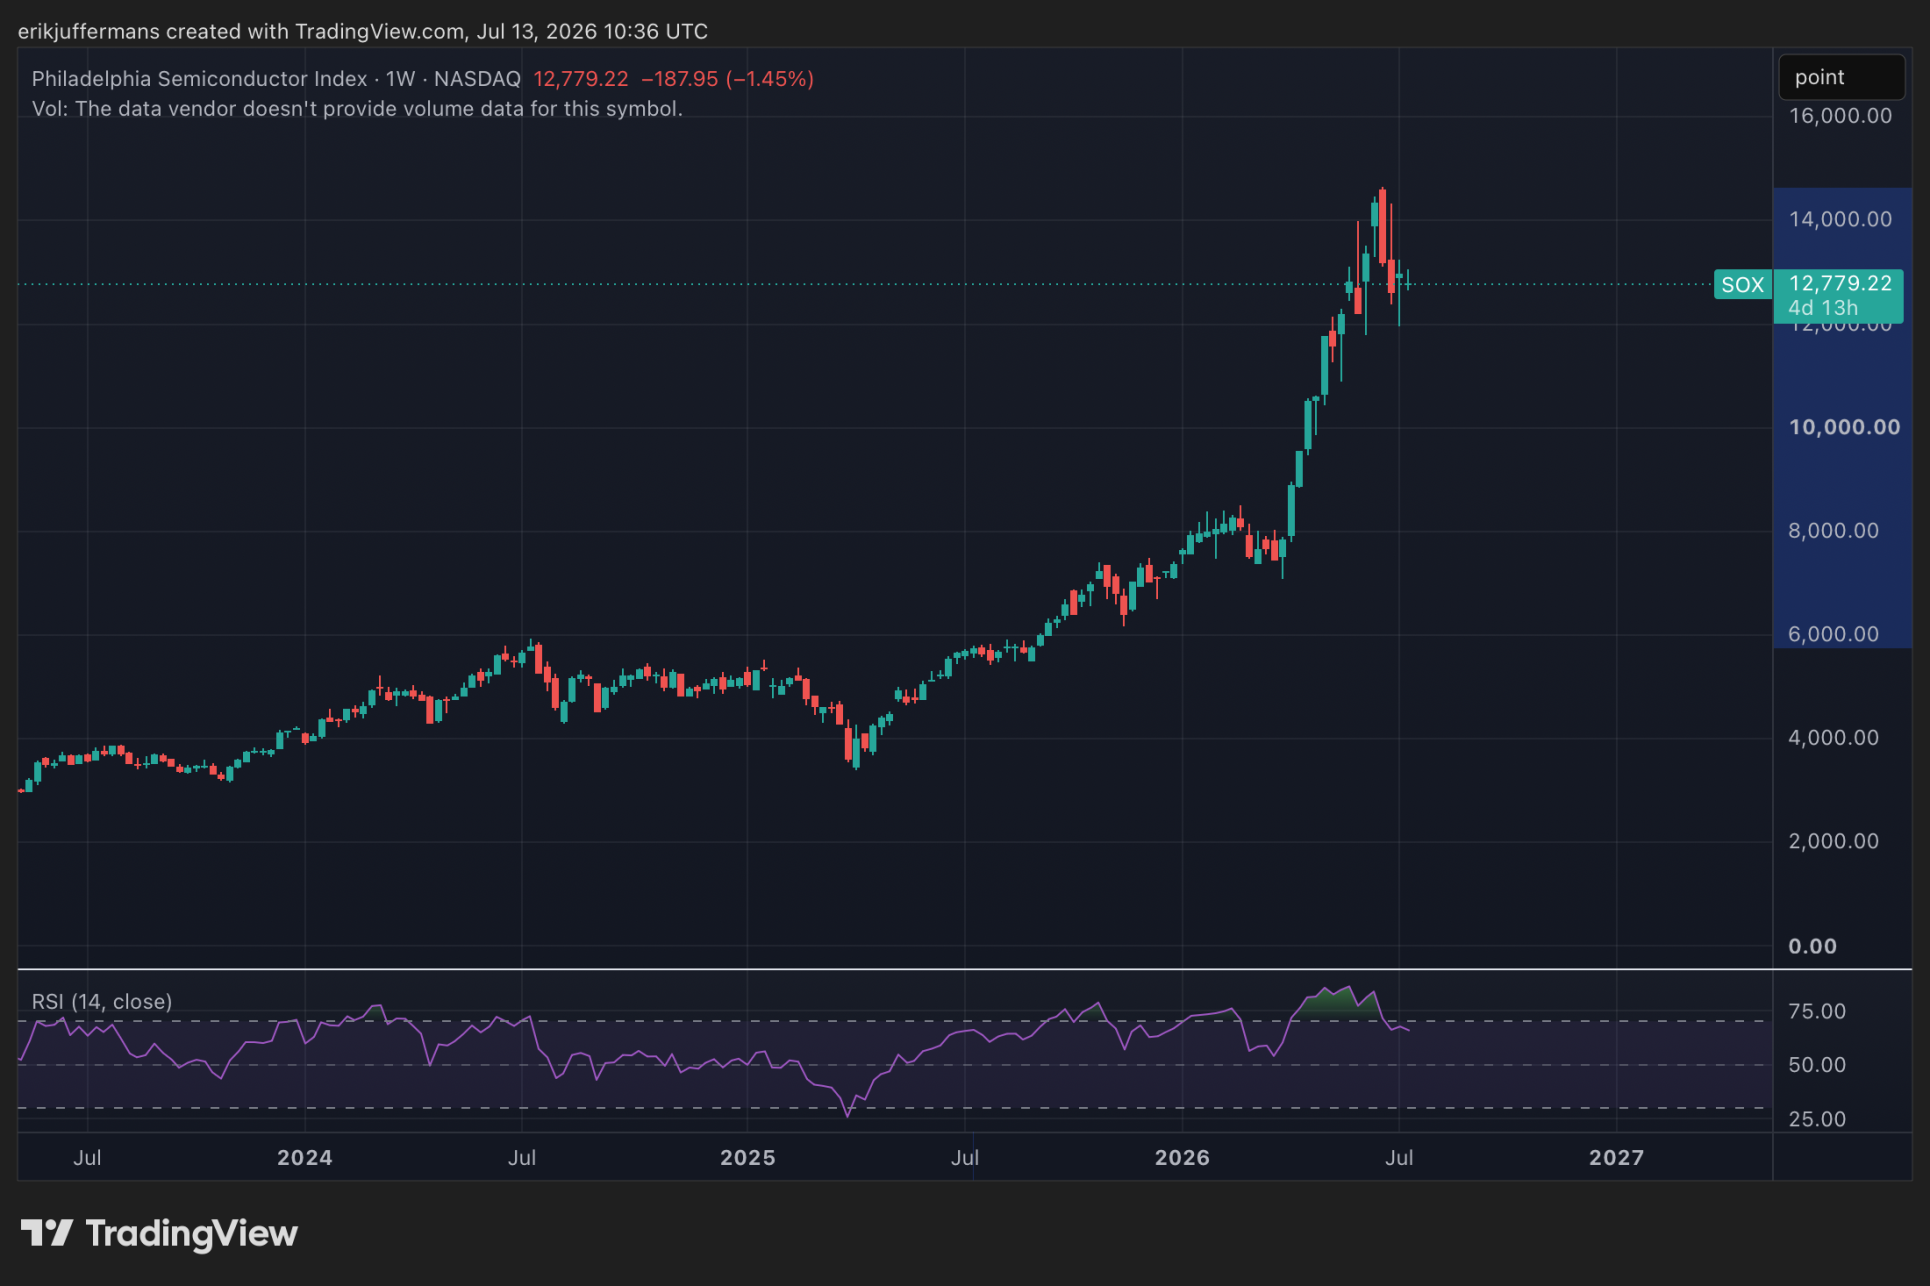Click the 2024 label on time axis

tap(305, 1158)
